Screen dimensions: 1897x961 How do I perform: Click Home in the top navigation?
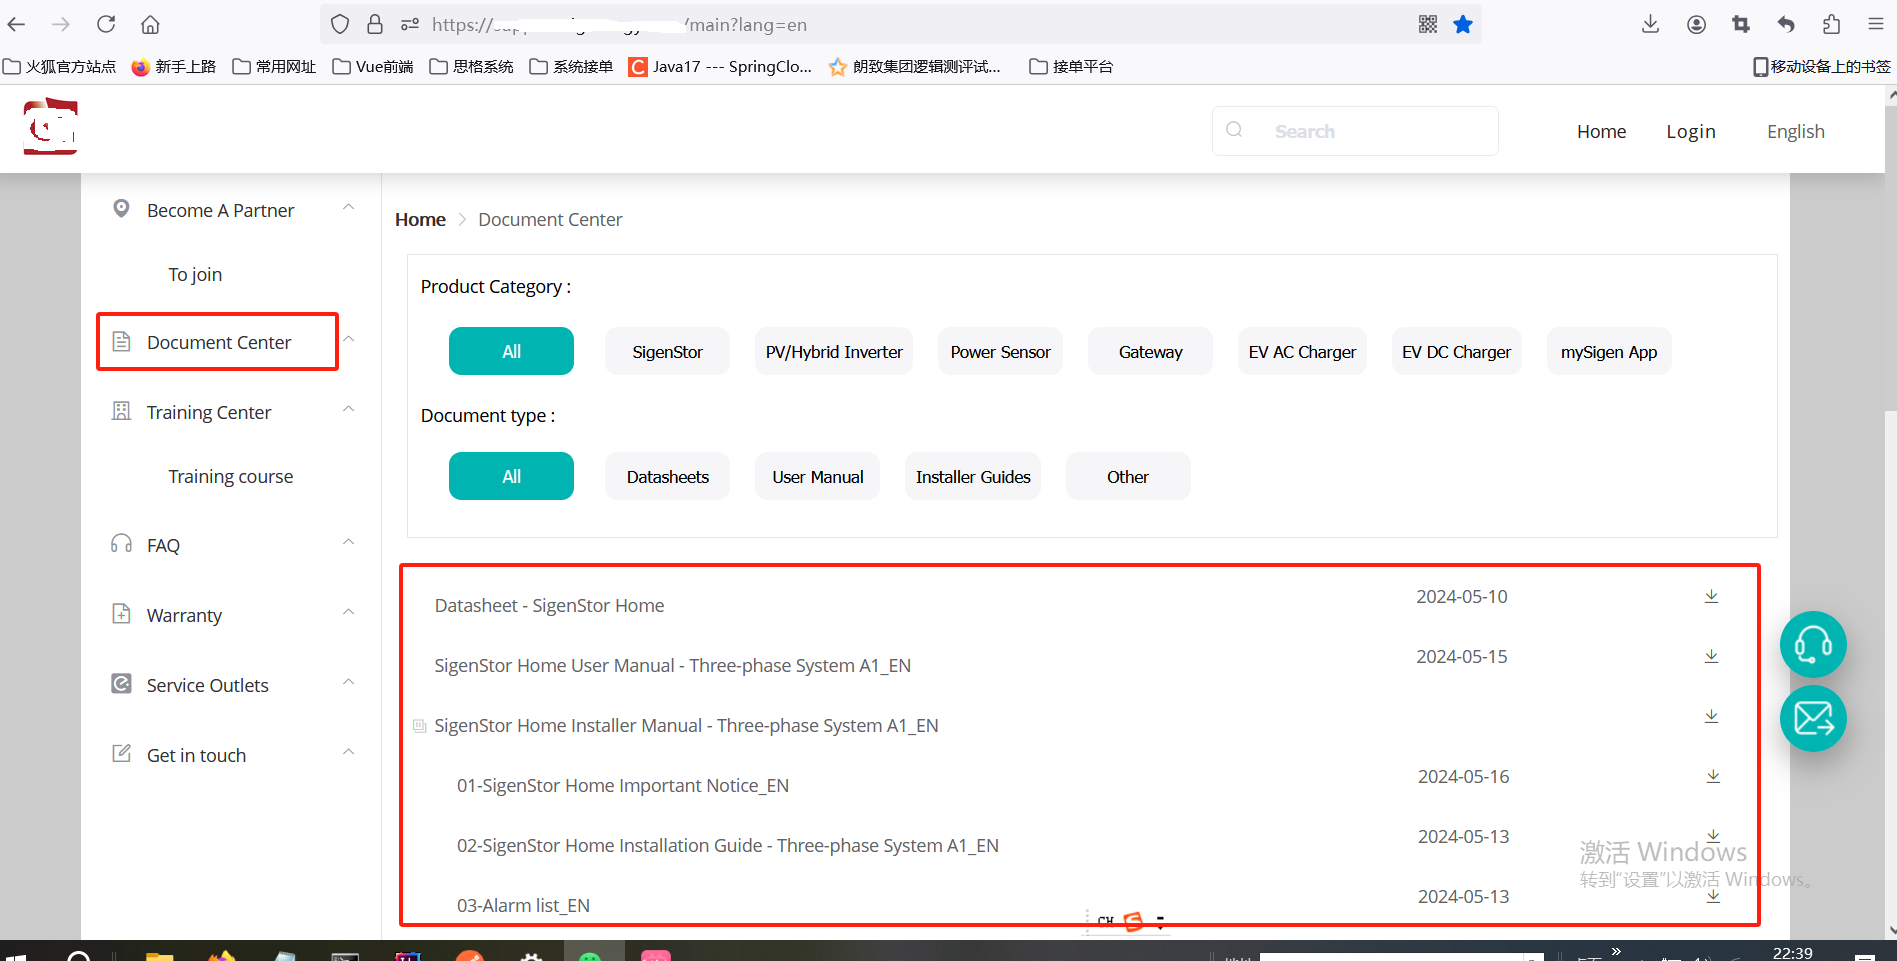pos(1601,131)
